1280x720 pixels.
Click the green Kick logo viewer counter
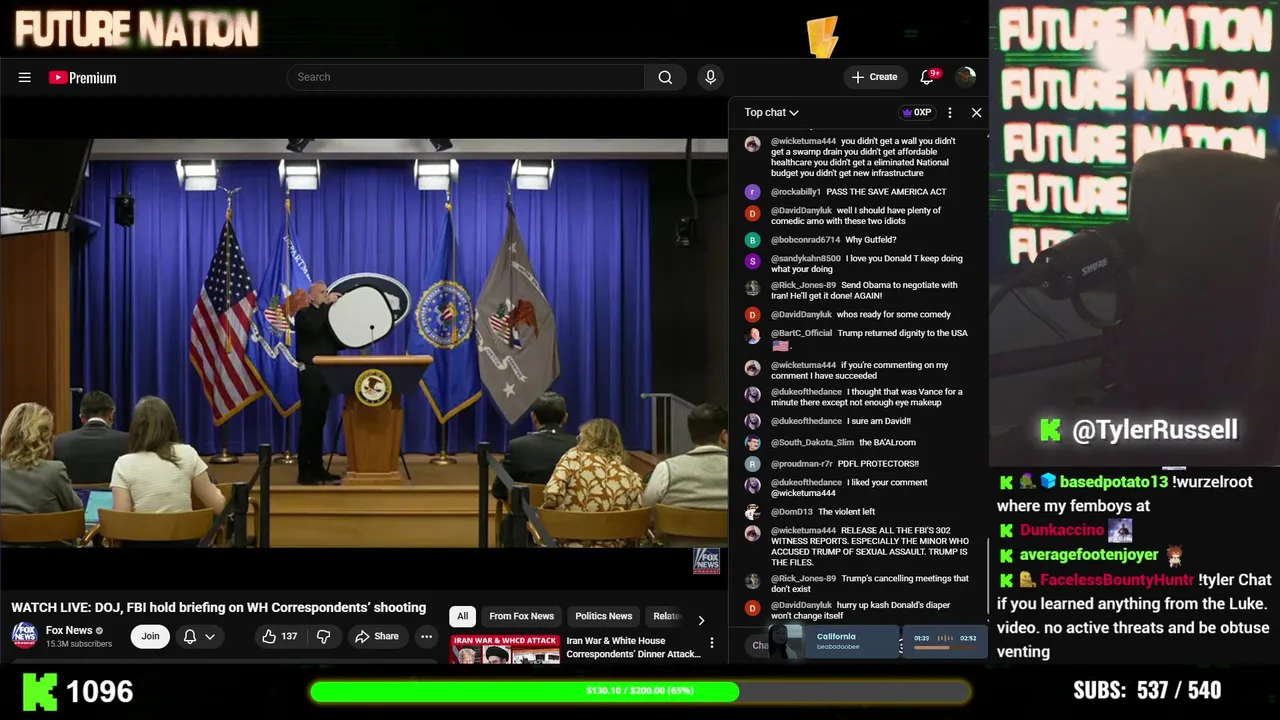point(40,691)
